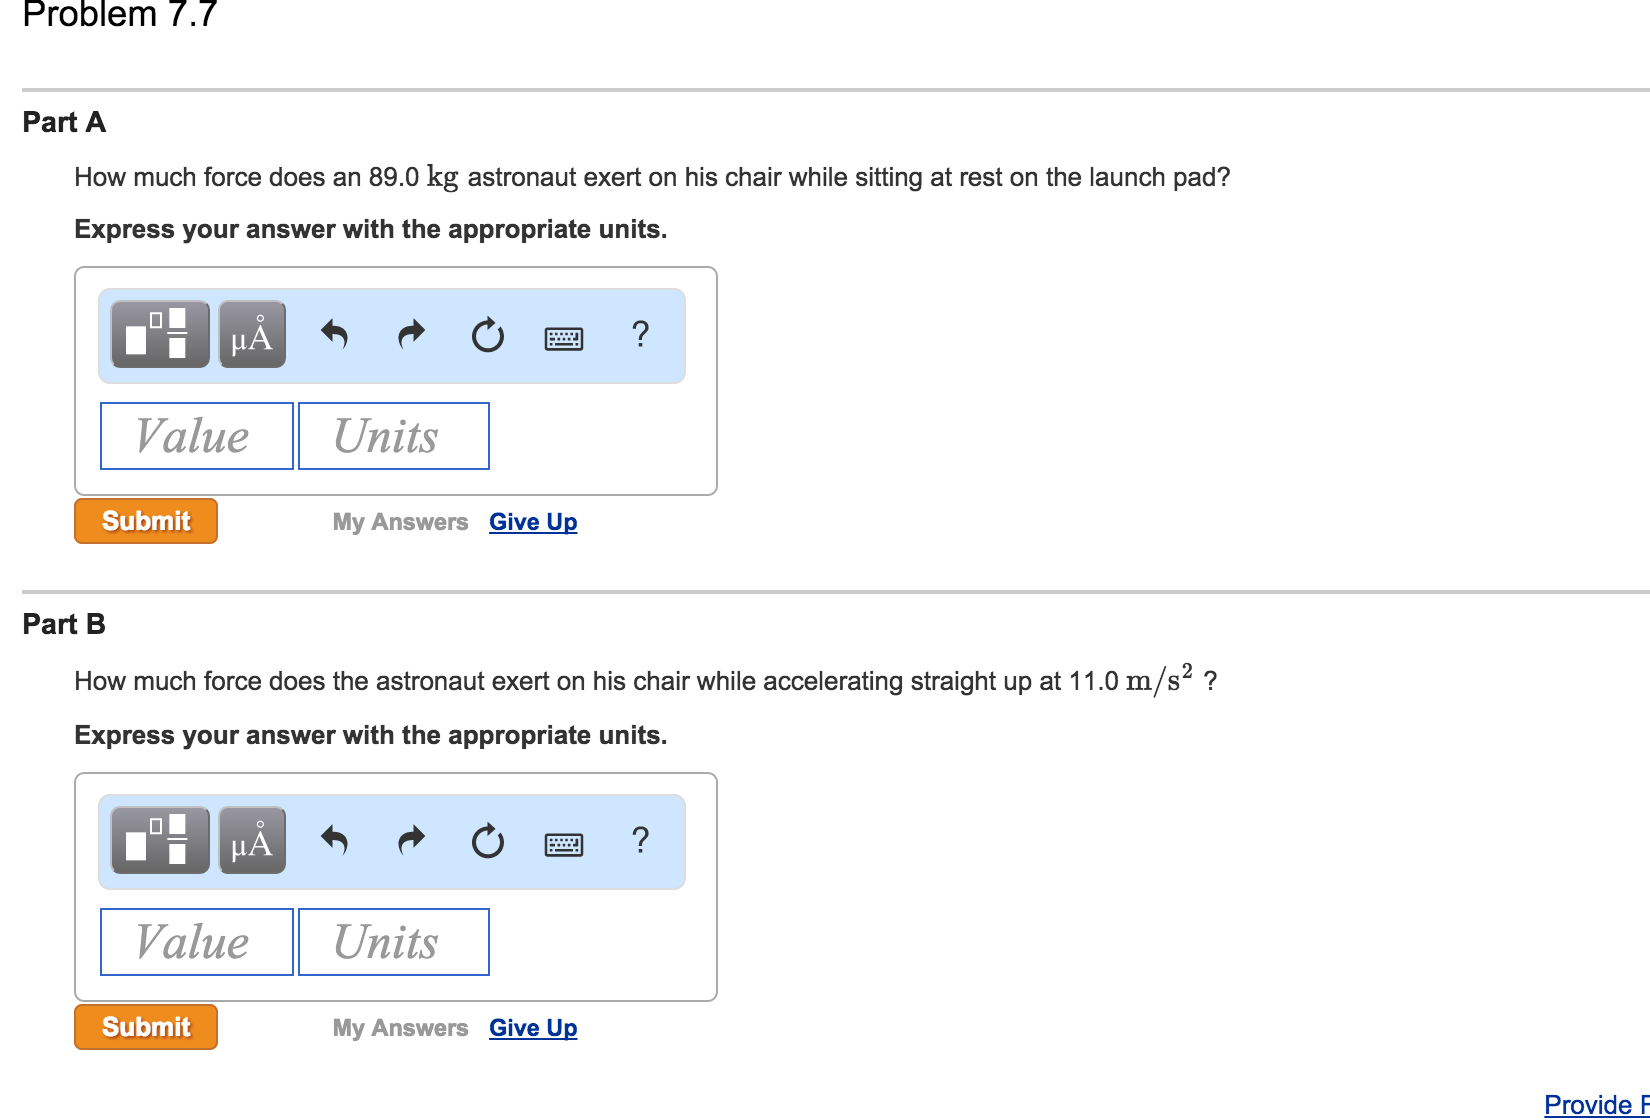Screen dimensions: 1650x1120
Task: Click the templates icon in Part A toolbar
Action: pyautogui.click(x=160, y=334)
